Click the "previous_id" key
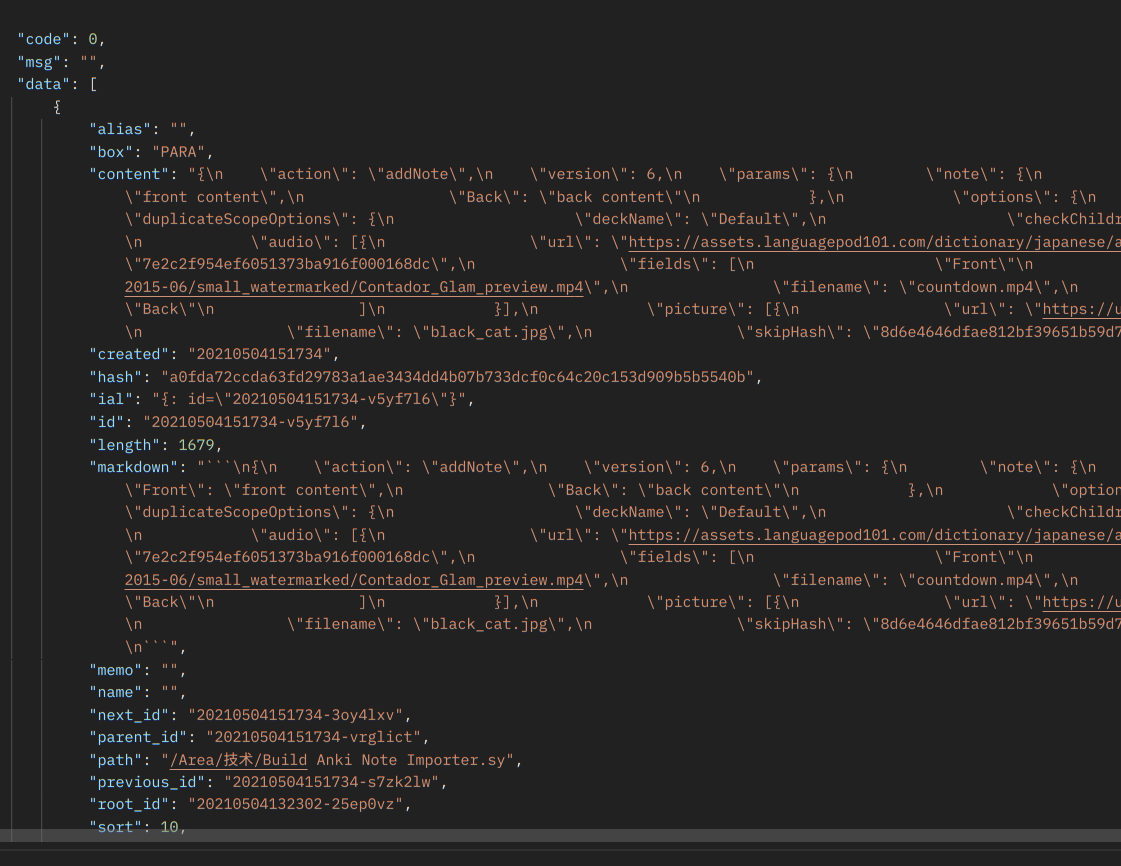1121x866 pixels. click(147, 783)
